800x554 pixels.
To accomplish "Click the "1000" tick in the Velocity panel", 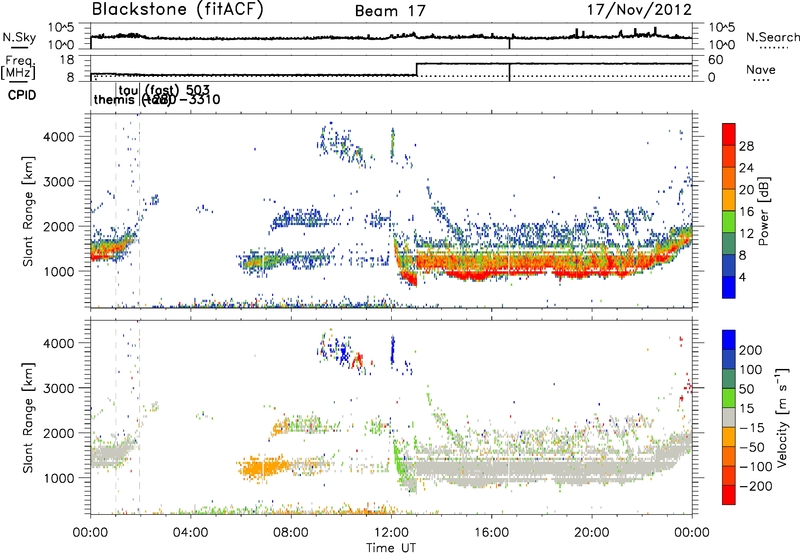I will [58, 478].
